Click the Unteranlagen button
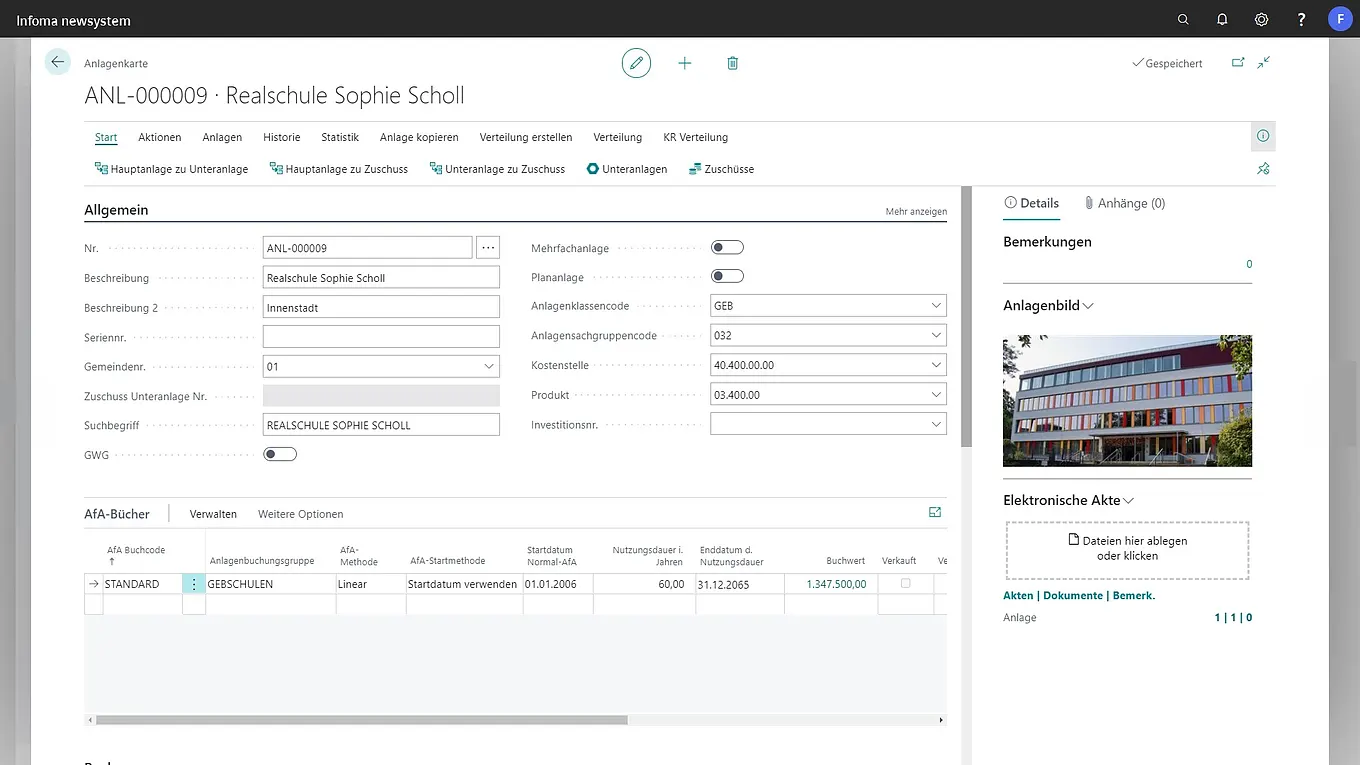Viewport: 1360px width, 765px height. coord(627,169)
